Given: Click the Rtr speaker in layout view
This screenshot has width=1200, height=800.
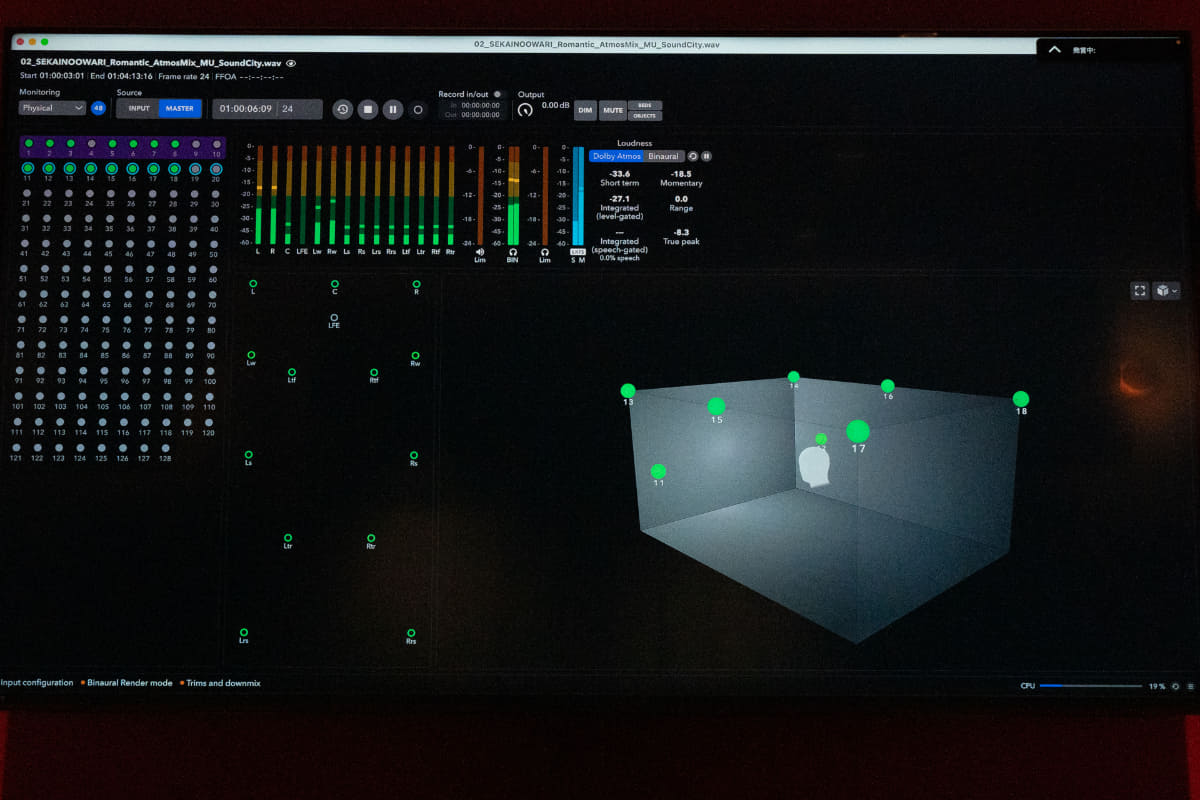Looking at the screenshot, I should 371,538.
